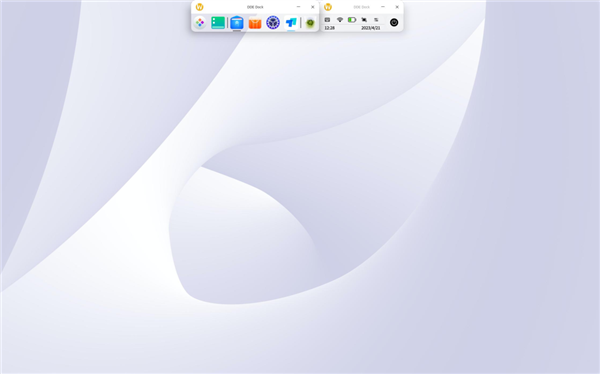Screen dimensions: 600x374
Task: Minimize the left DDE Dock window
Action: point(298,7)
